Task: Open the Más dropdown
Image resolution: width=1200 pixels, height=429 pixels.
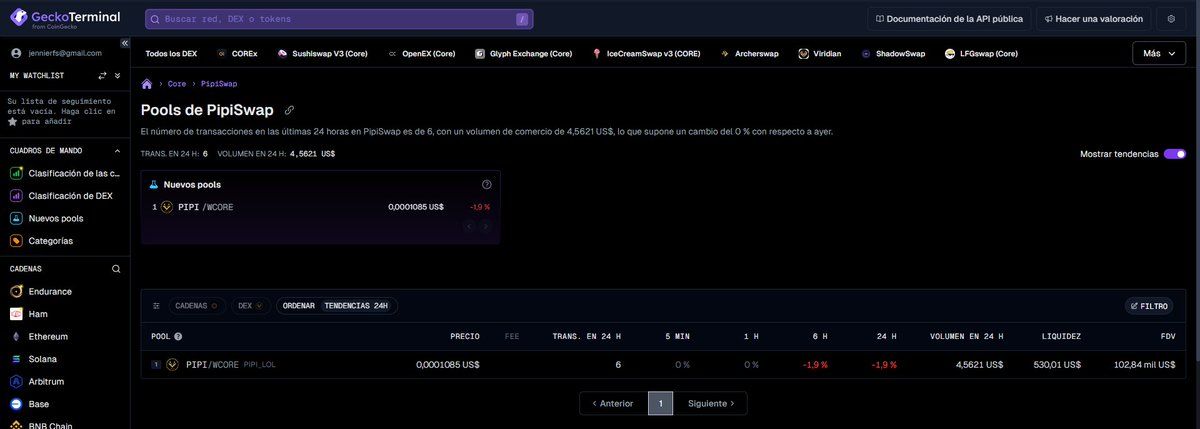Action: pyautogui.click(x=1159, y=53)
